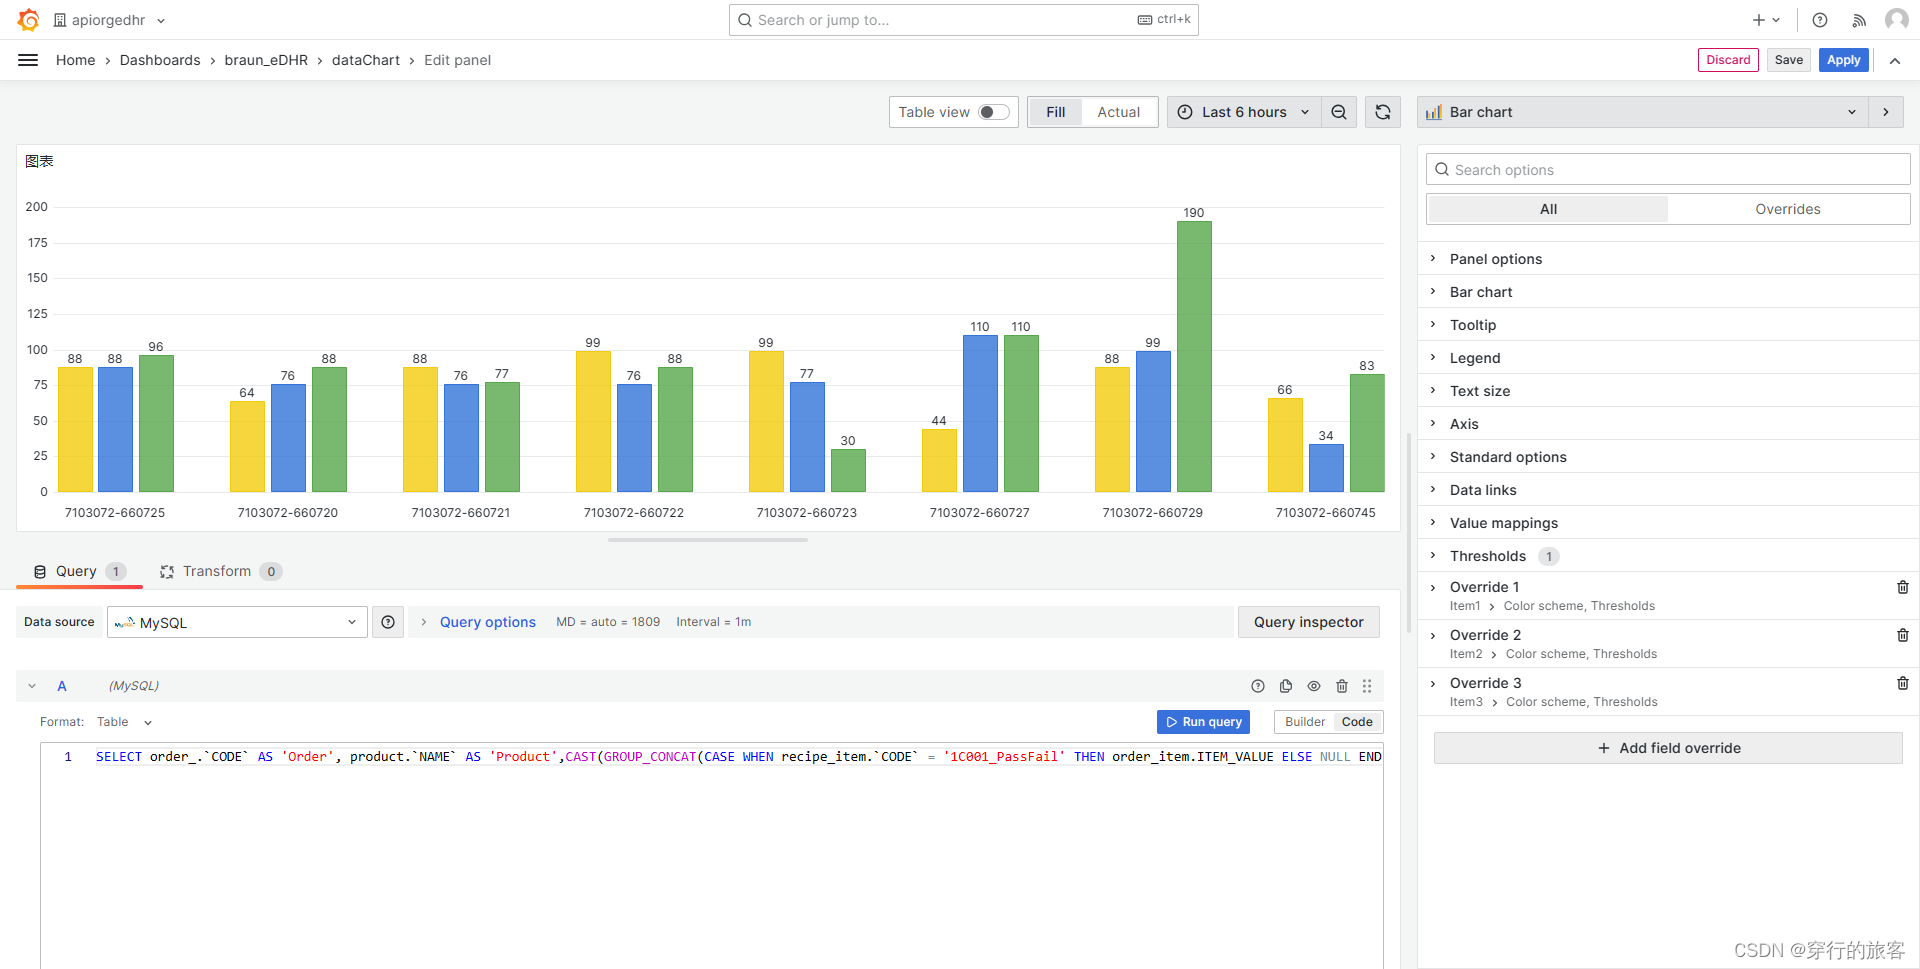This screenshot has width=1920, height=969.
Task: Open the Grafana news RSS icon
Action: click(x=1859, y=20)
